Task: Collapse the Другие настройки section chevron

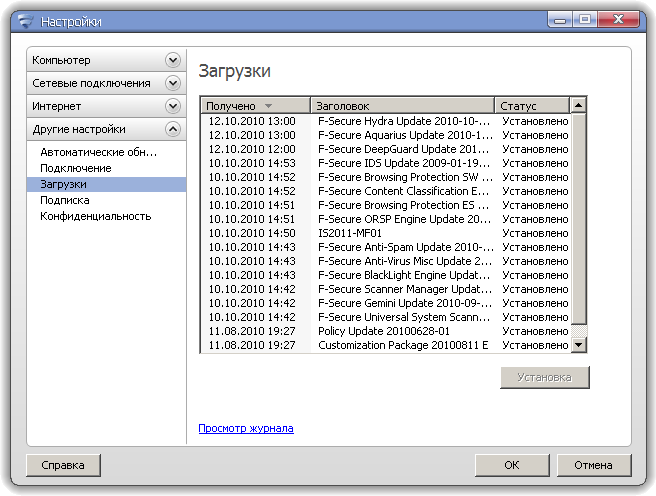Action: click(172, 129)
